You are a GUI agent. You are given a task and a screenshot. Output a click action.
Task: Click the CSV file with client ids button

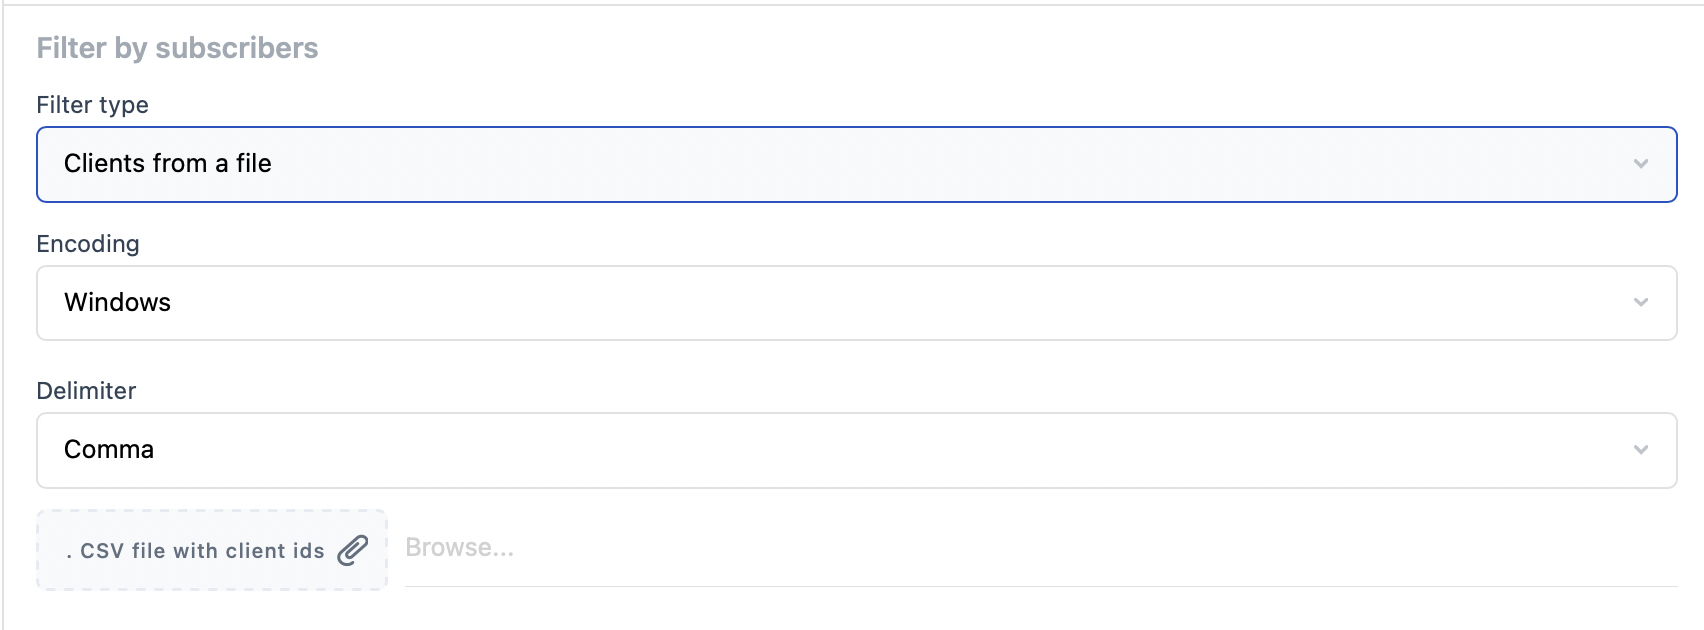212,550
